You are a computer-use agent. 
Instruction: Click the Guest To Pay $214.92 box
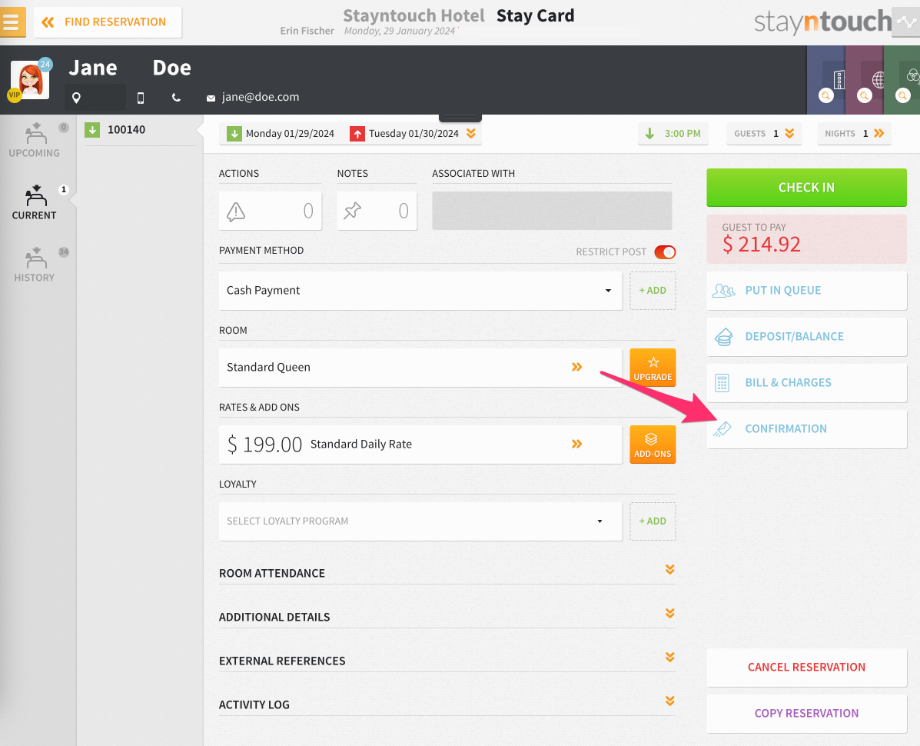[806, 239]
